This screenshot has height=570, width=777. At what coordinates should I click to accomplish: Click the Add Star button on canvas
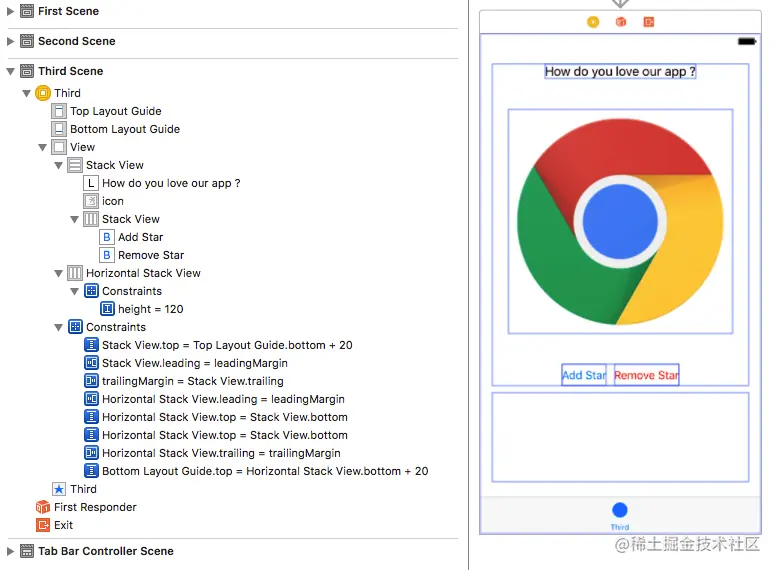click(x=585, y=375)
